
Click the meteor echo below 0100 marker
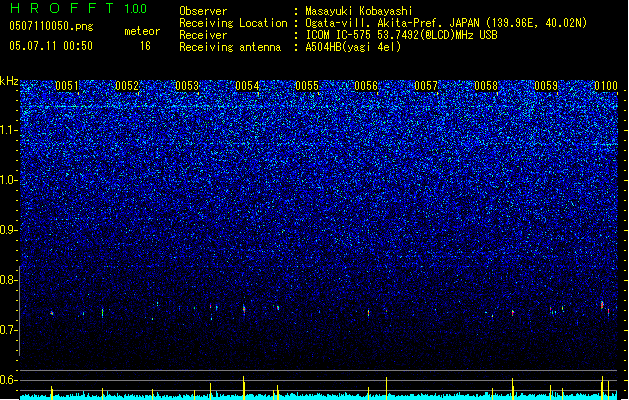[602, 305]
